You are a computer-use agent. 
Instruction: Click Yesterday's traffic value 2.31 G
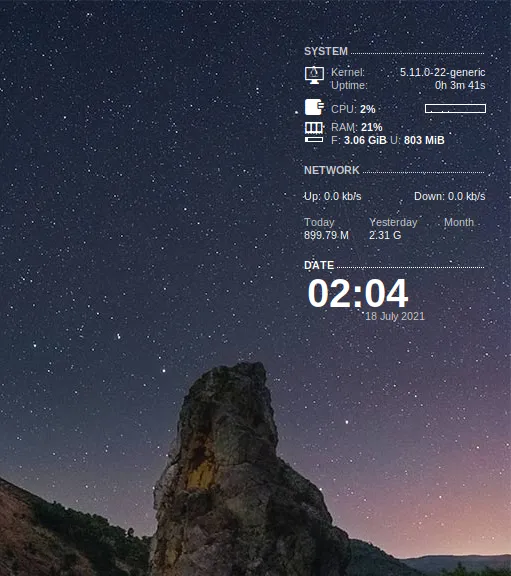(x=385, y=235)
